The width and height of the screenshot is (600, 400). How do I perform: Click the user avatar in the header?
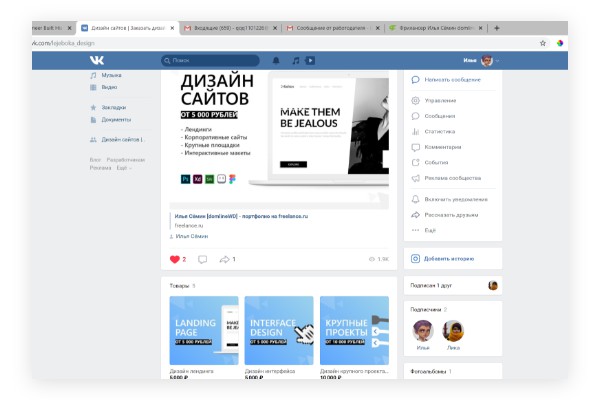click(x=487, y=60)
